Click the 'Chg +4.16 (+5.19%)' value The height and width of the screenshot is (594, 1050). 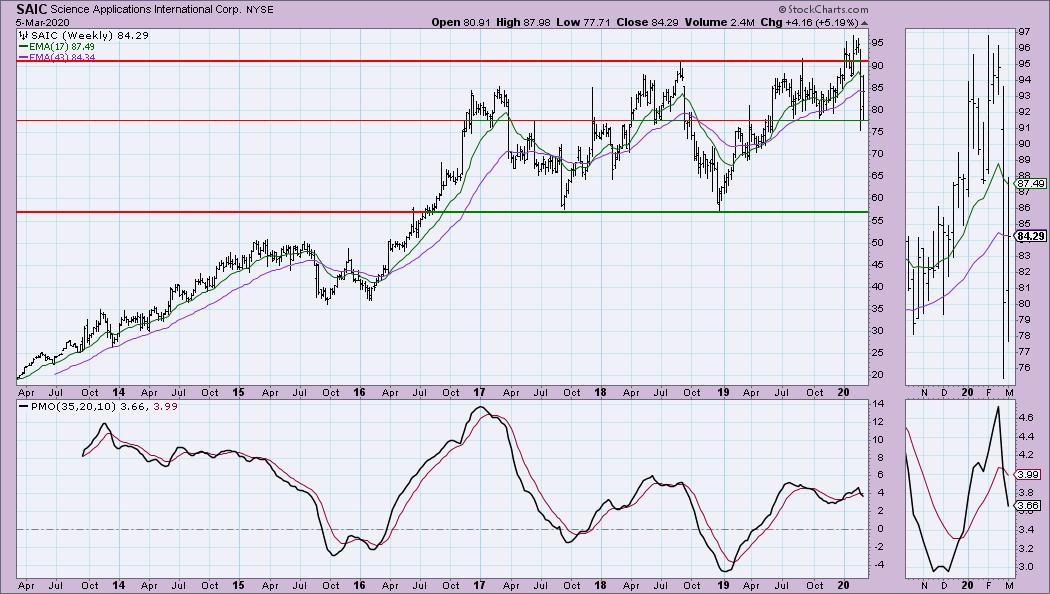pos(810,22)
